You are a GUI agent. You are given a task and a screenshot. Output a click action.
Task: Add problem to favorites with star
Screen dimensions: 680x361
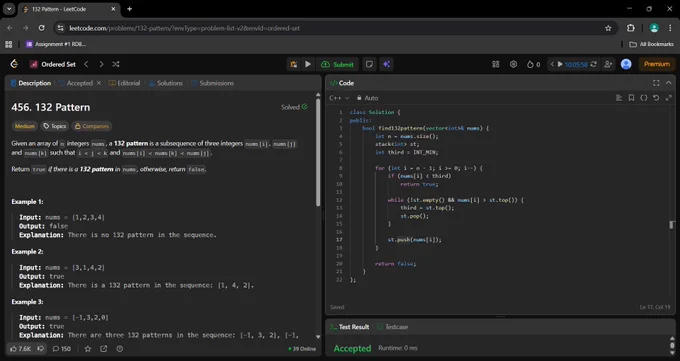click(88, 348)
